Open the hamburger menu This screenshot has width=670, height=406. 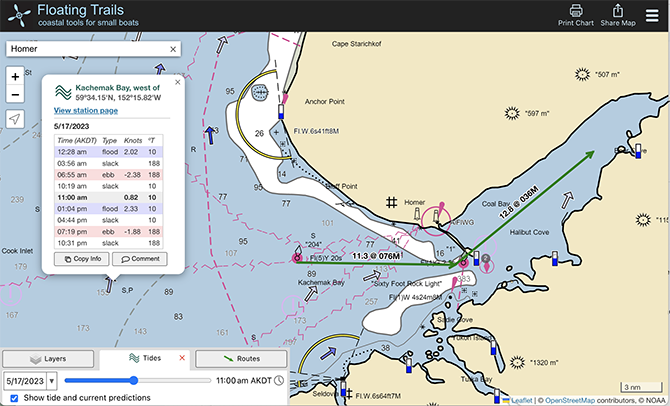(x=652, y=15)
